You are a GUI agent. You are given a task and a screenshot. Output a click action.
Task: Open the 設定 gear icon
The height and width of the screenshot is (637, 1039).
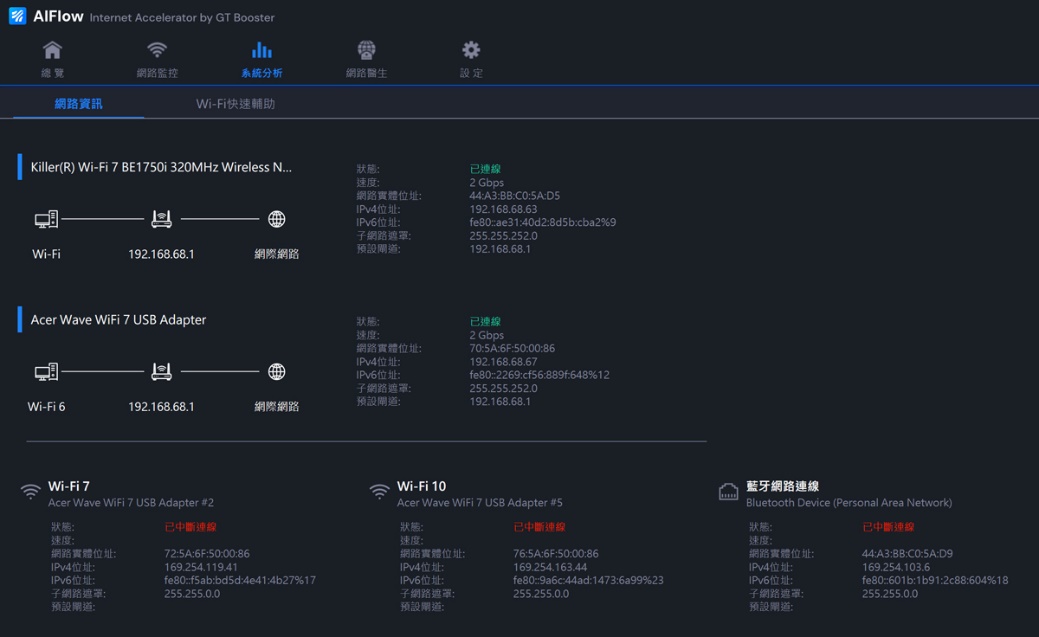click(471, 51)
